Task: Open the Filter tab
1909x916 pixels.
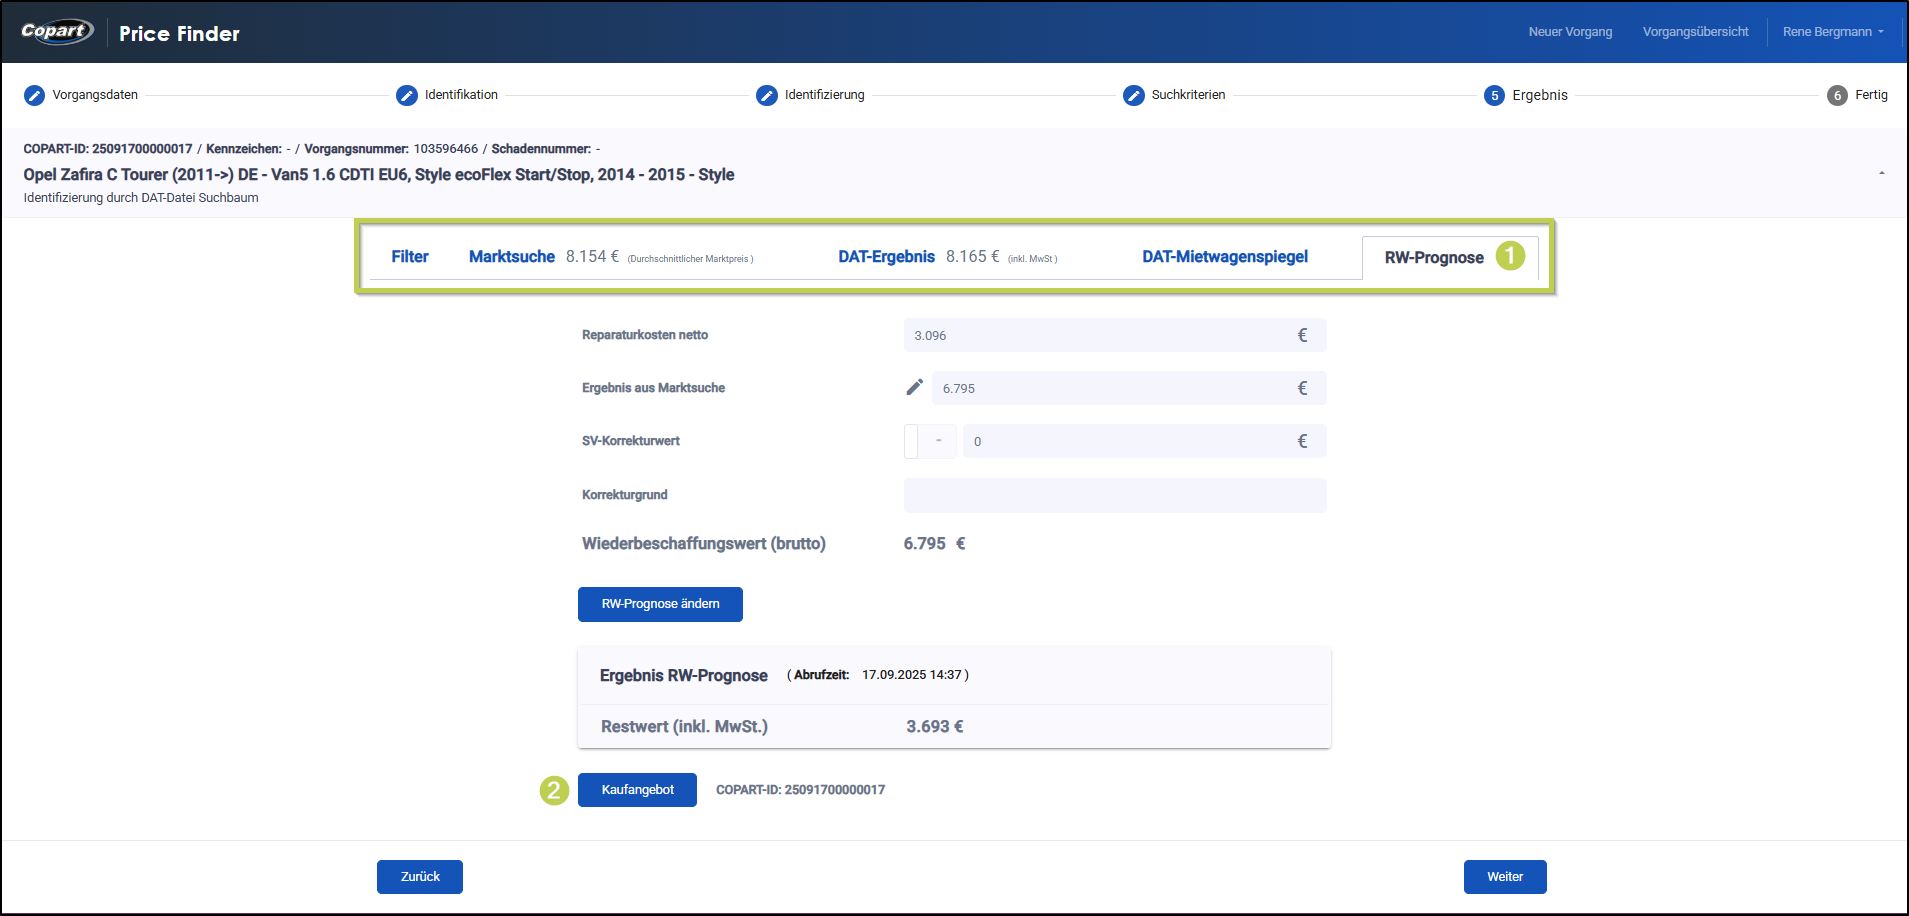Action: (409, 257)
